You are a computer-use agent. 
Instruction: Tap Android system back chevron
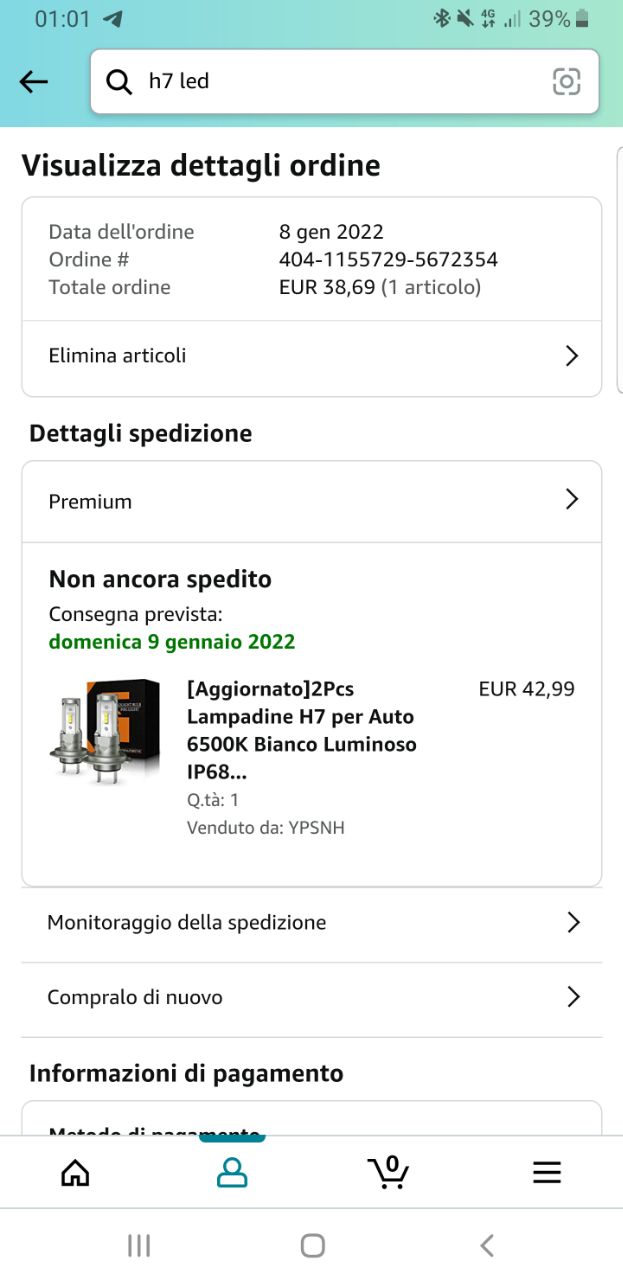tap(487, 1245)
